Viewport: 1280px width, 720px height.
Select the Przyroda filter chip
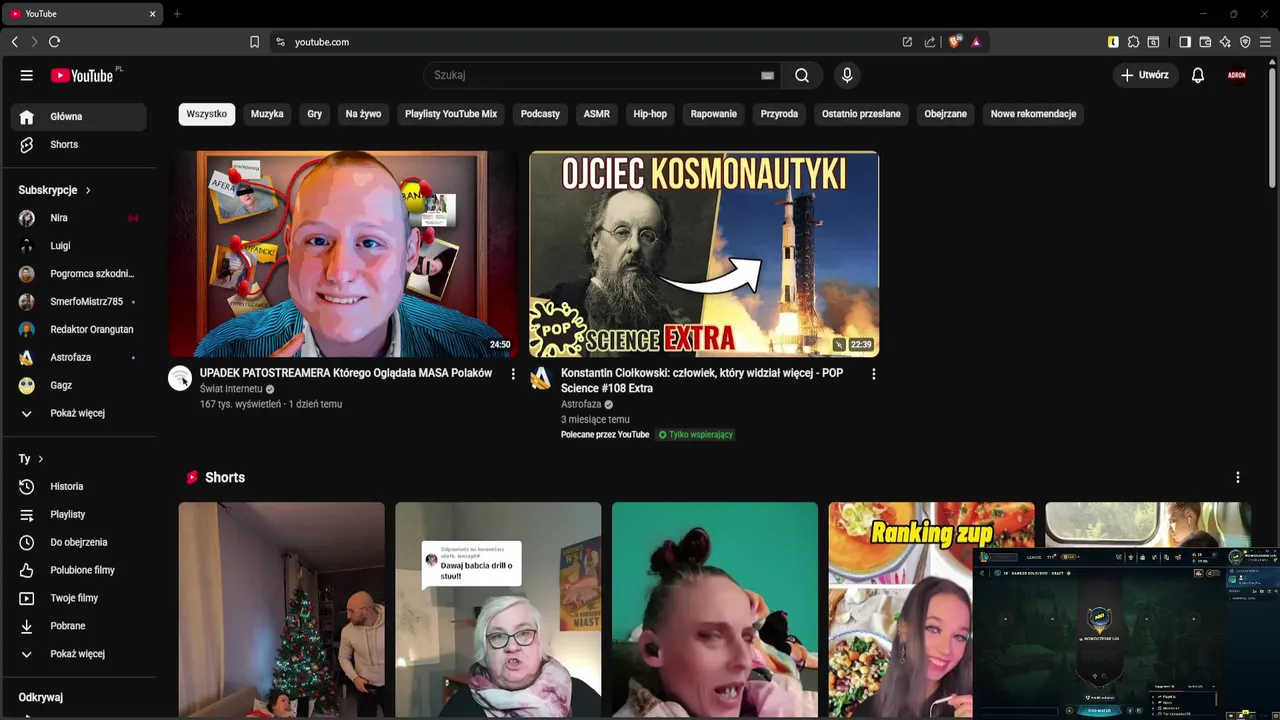pos(779,114)
